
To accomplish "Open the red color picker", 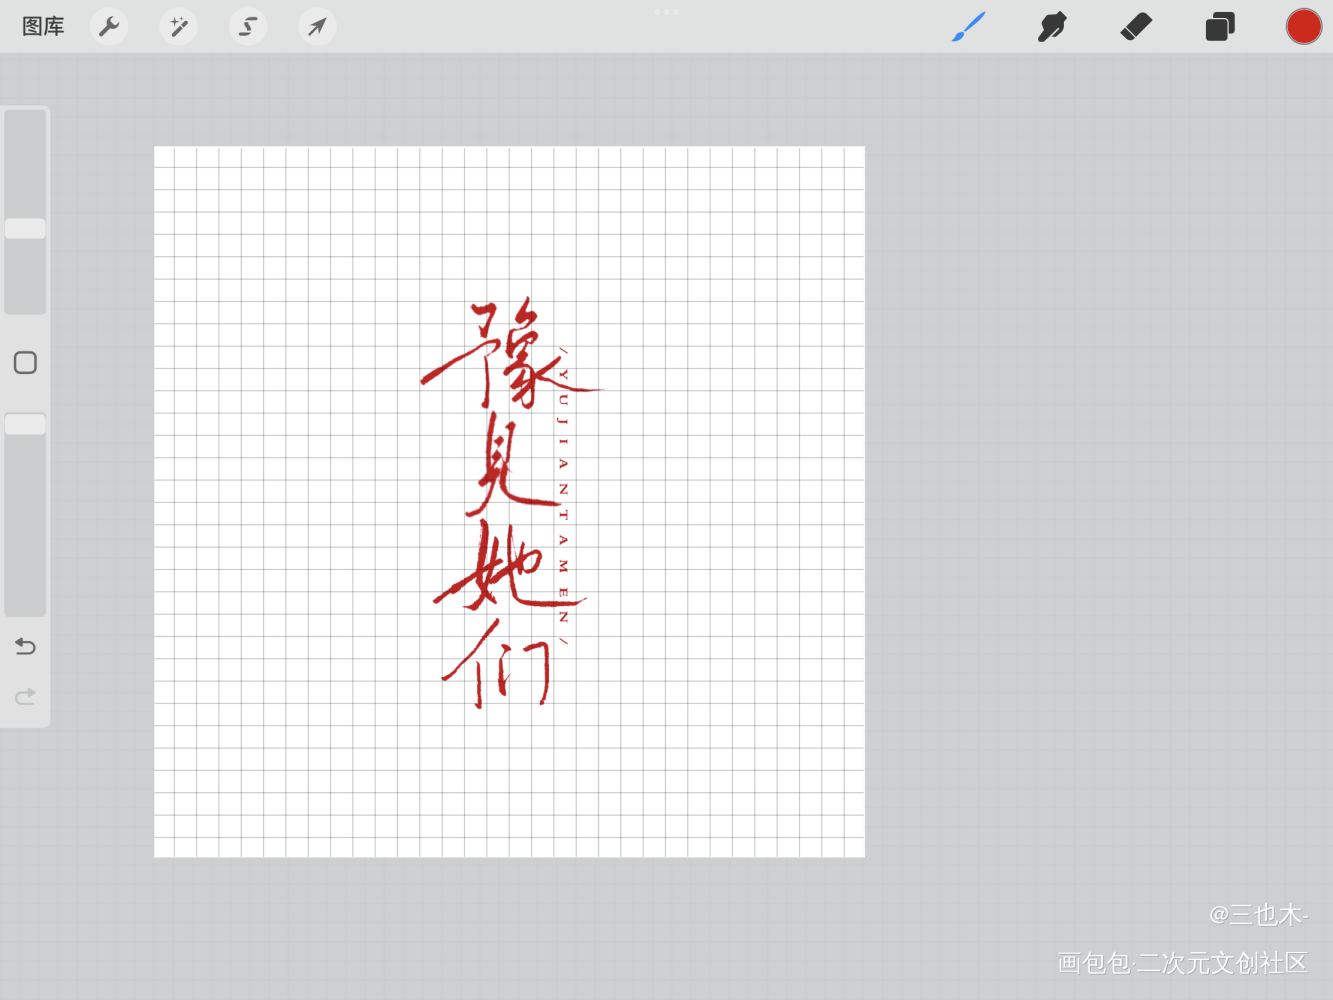I will [1304, 27].
